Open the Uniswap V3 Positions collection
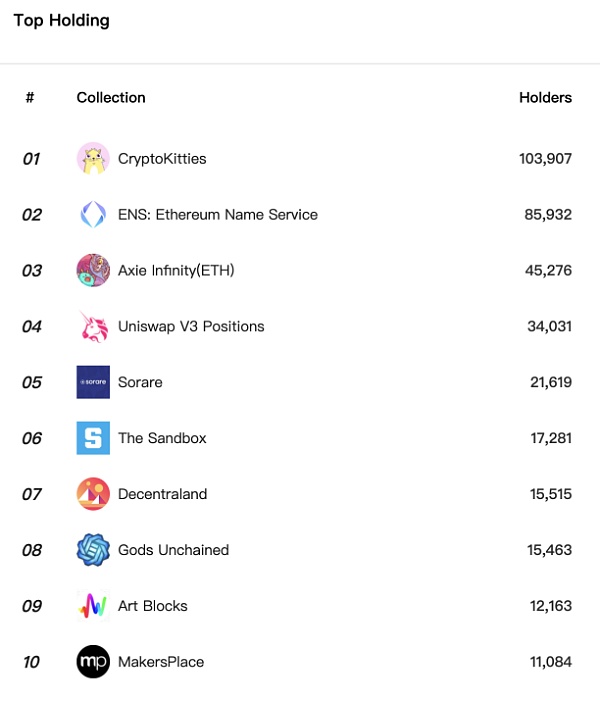The width and height of the screenshot is (600, 701). click(191, 326)
